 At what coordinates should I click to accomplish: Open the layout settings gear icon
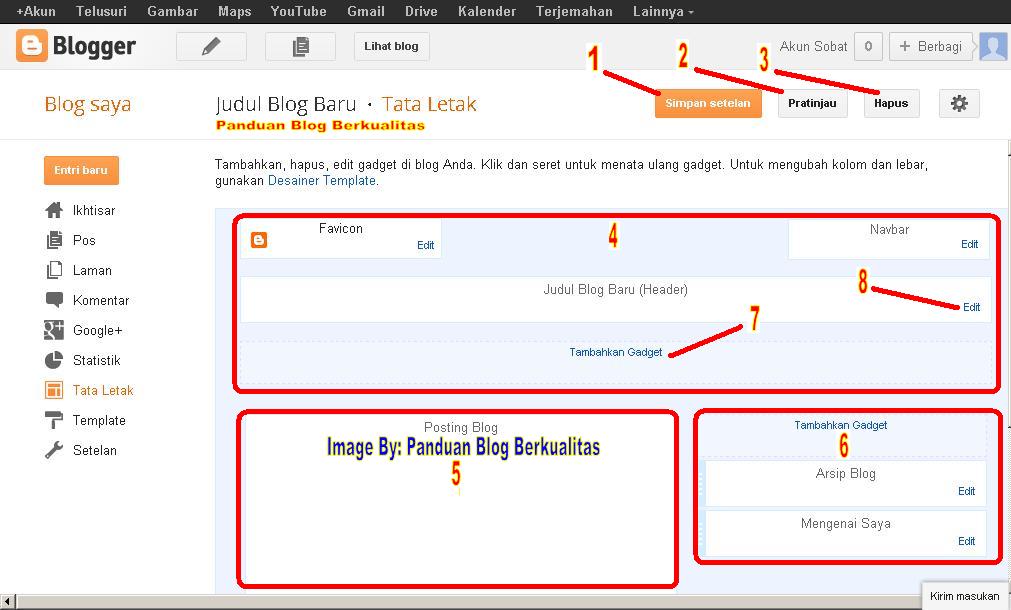click(958, 103)
